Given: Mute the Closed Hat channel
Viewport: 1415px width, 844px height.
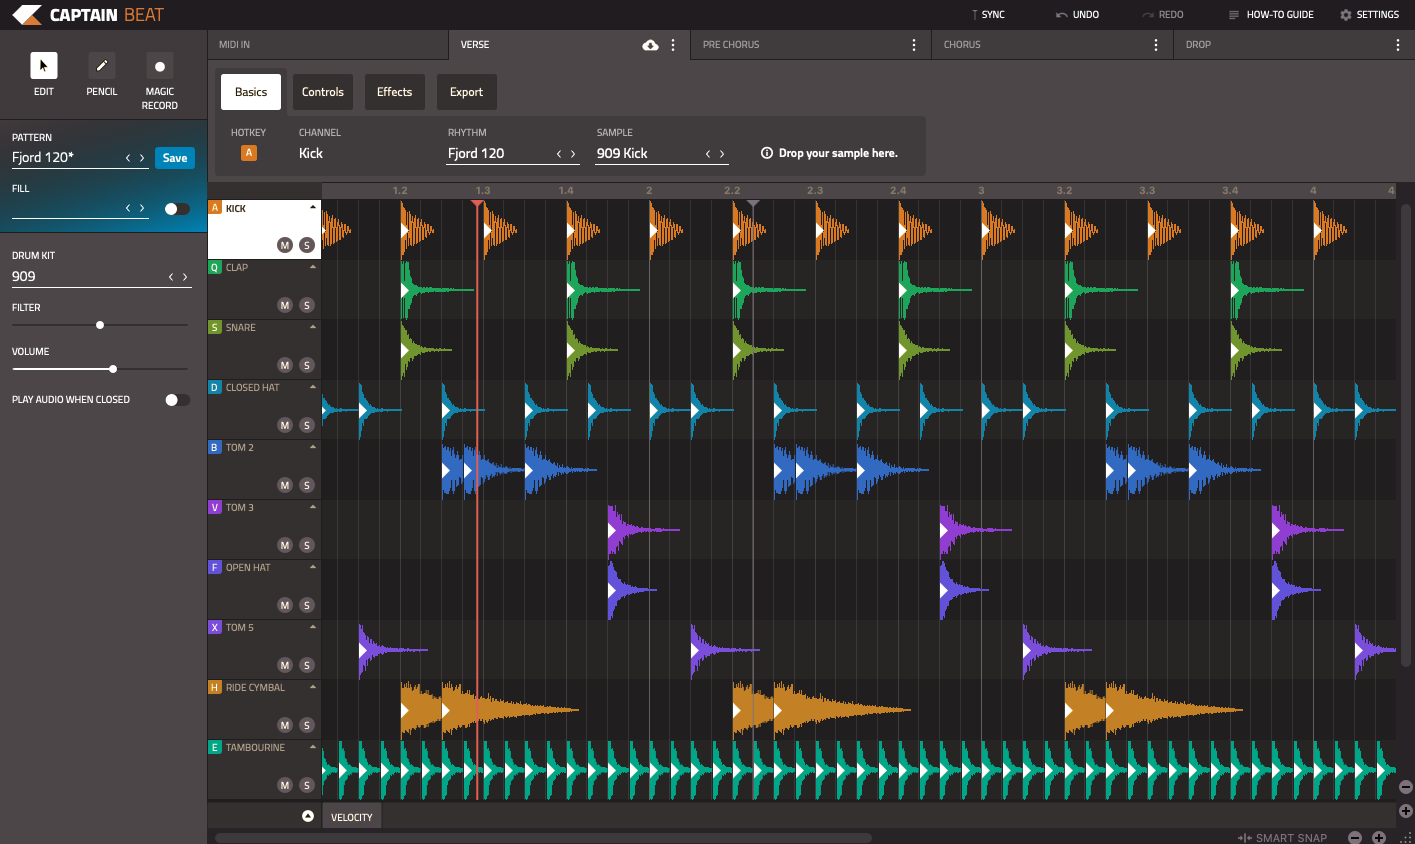Looking at the screenshot, I should [x=285, y=425].
